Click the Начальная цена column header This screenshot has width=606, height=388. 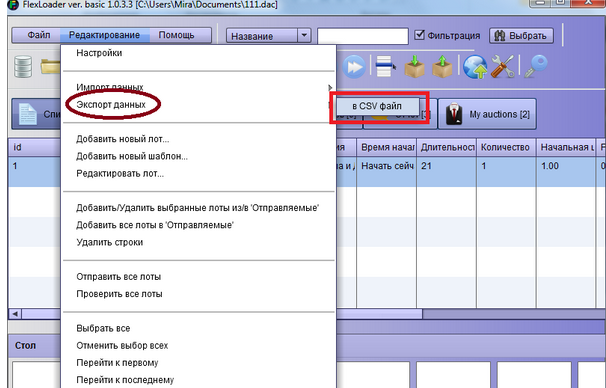point(566,148)
